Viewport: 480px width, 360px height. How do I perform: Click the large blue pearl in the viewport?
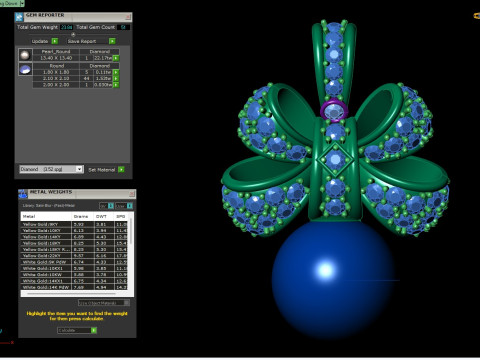(333, 280)
